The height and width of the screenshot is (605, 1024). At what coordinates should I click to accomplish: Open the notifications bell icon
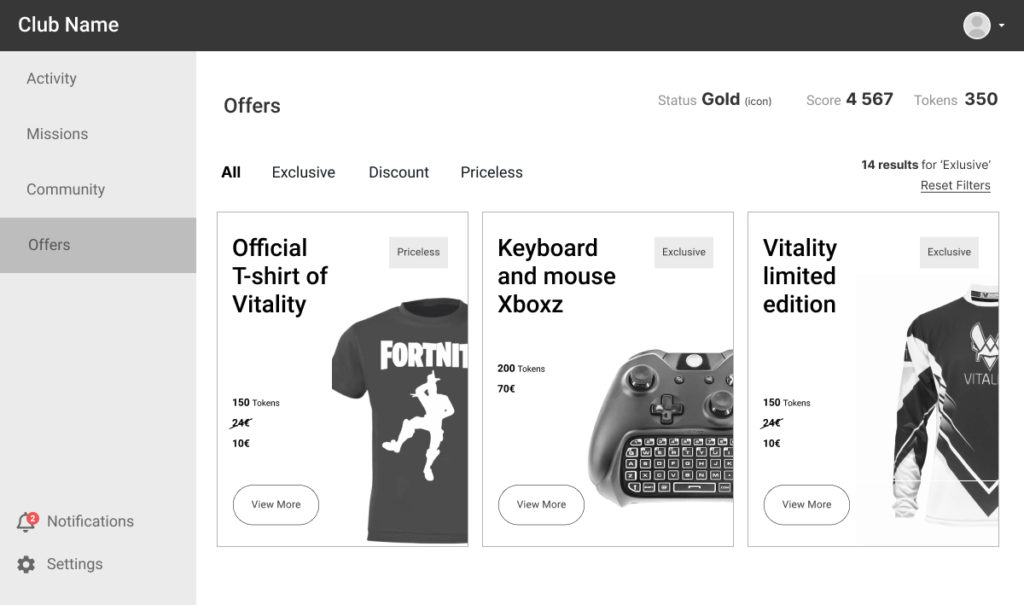[x=27, y=521]
